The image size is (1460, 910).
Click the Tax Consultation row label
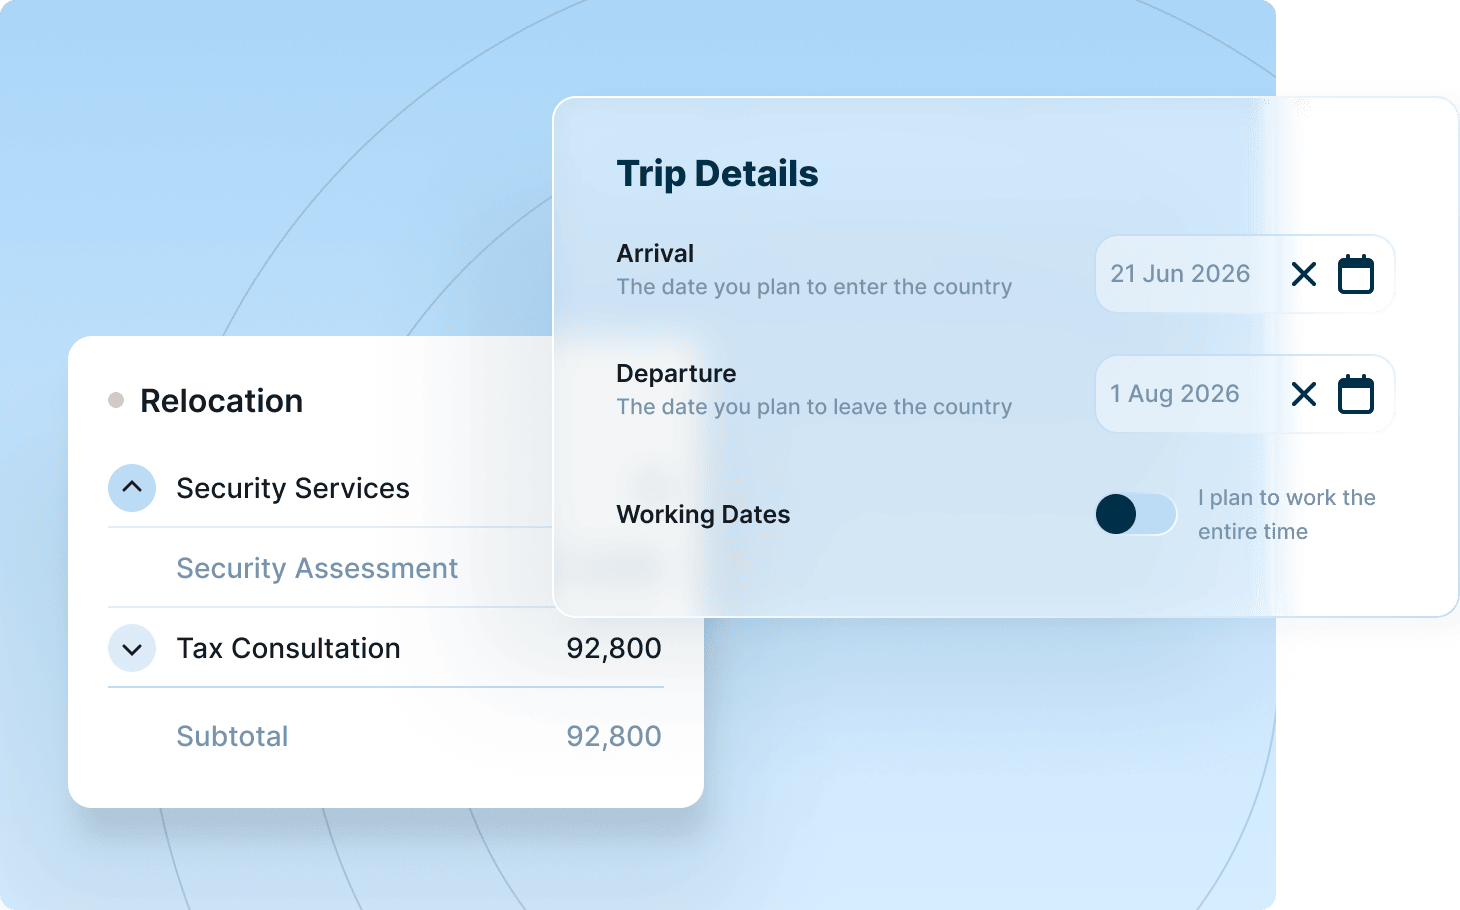tap(288, 648)
